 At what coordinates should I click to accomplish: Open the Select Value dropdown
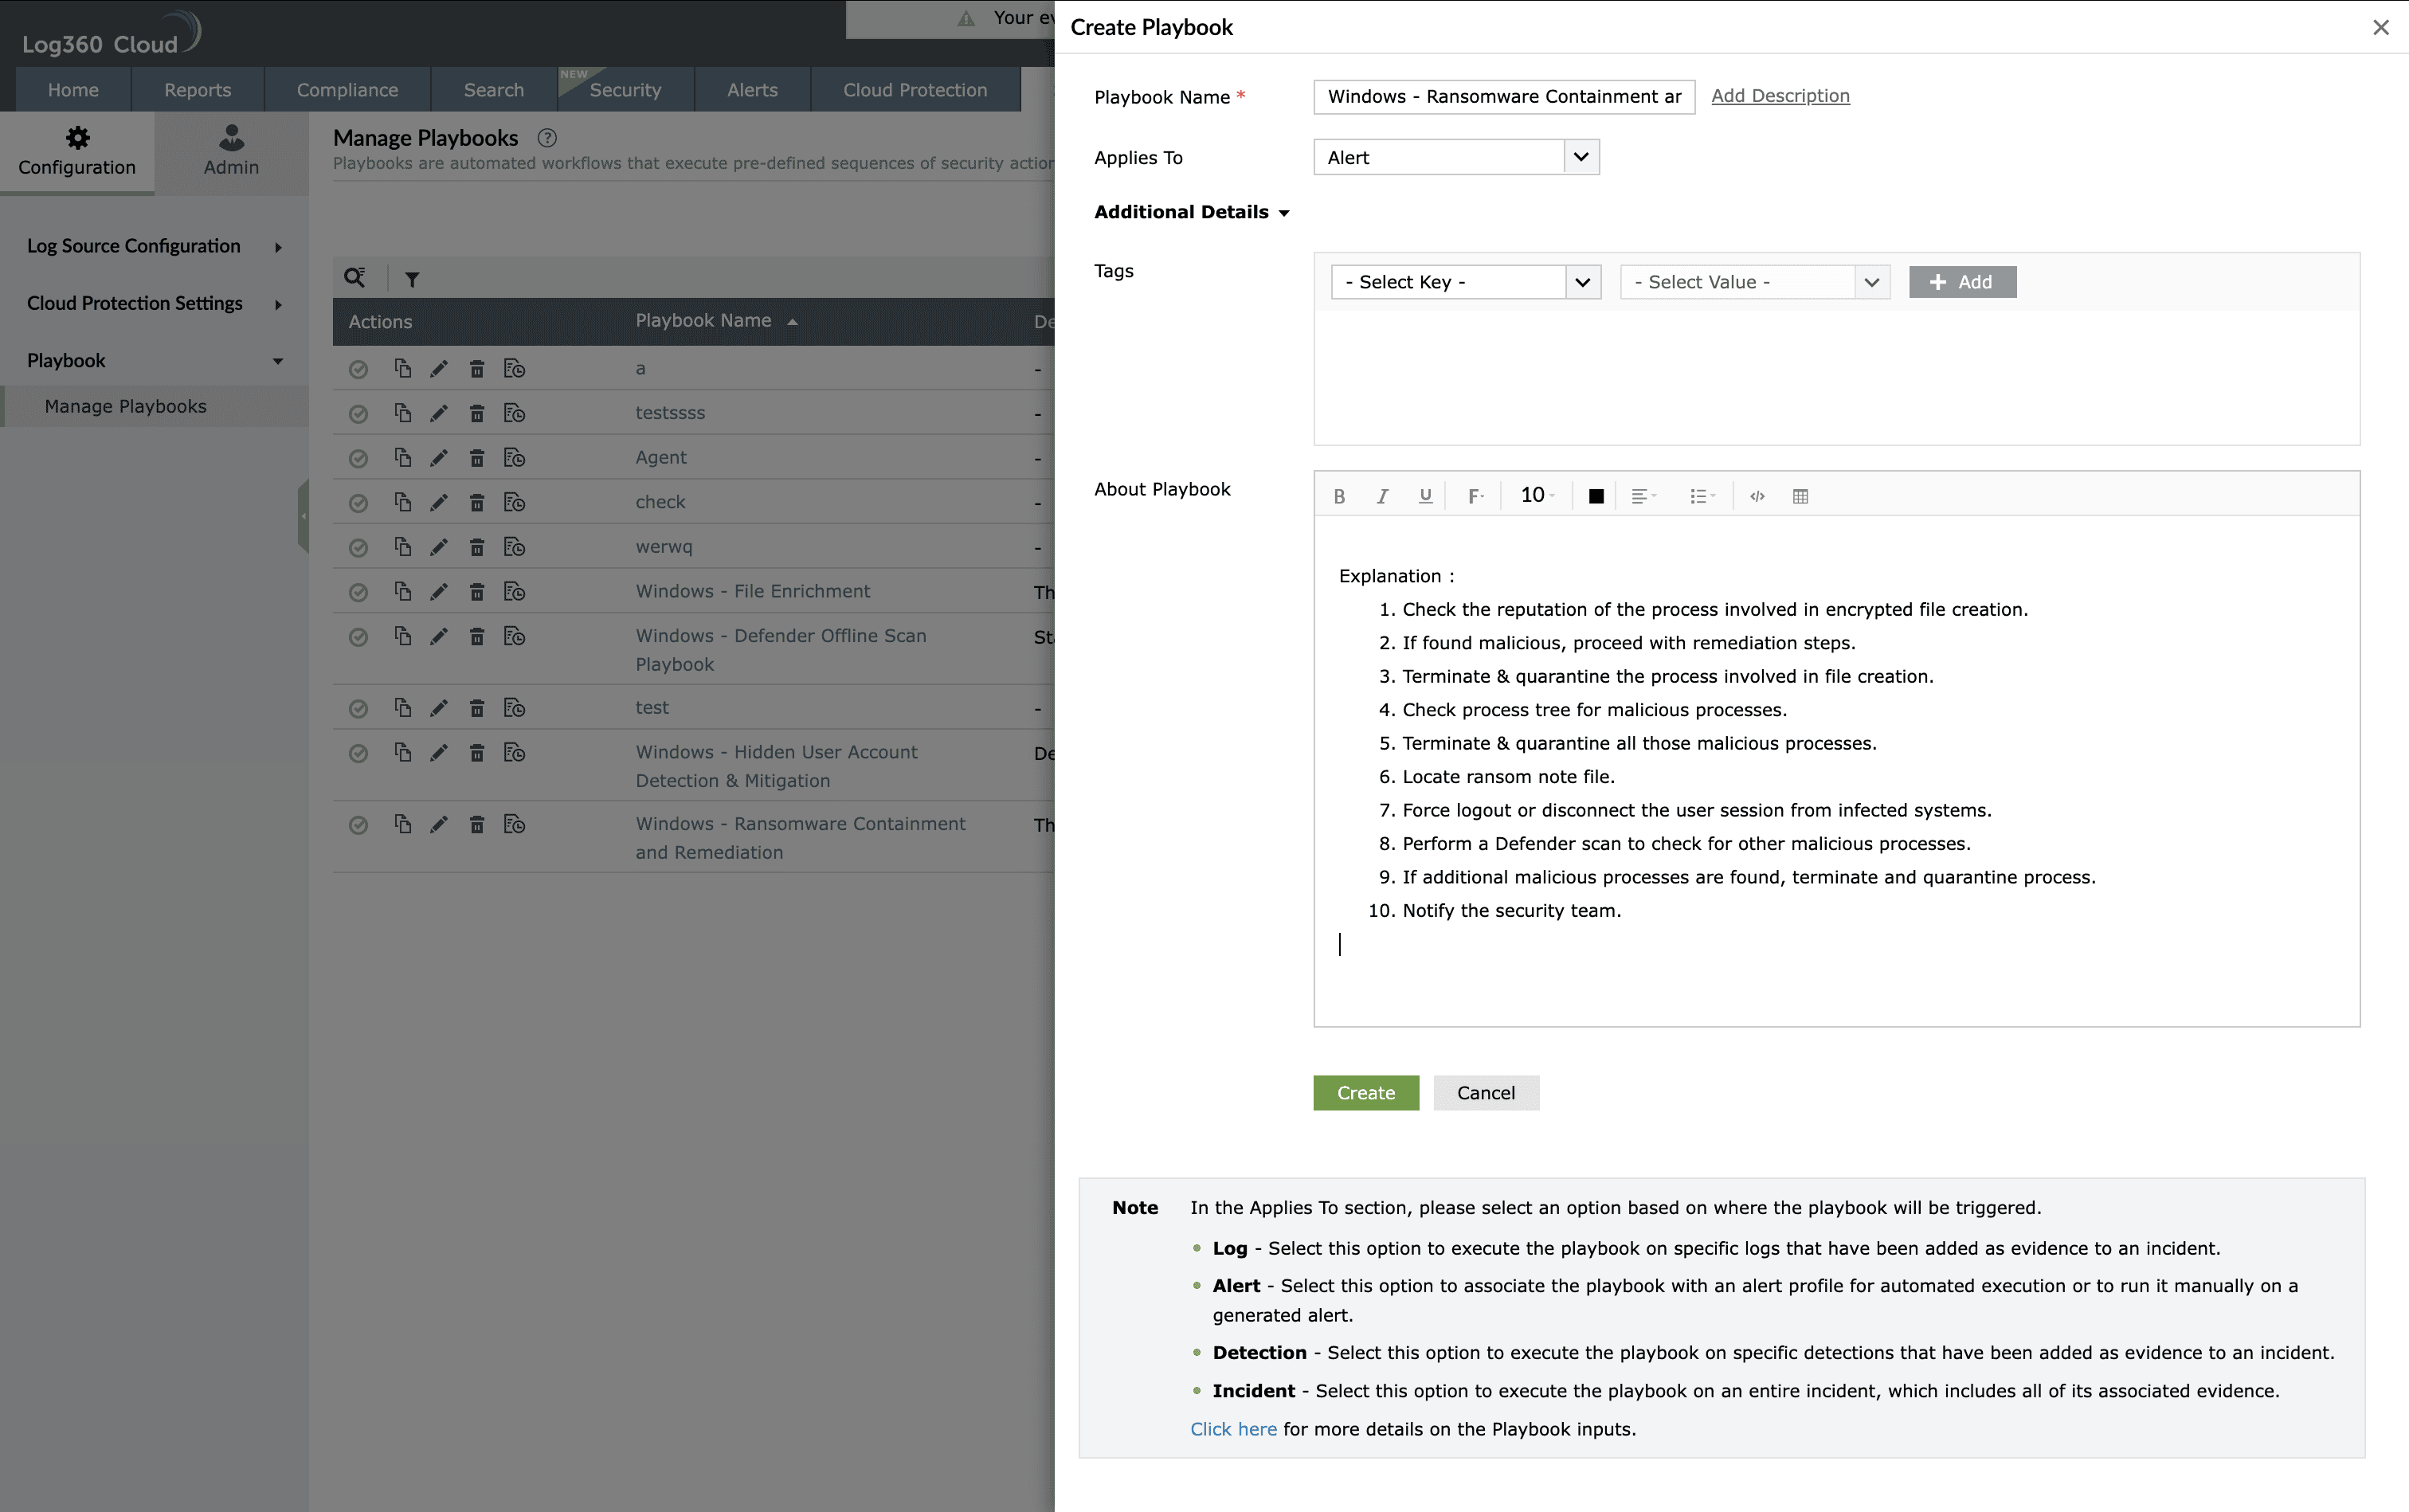point(1755,282)
